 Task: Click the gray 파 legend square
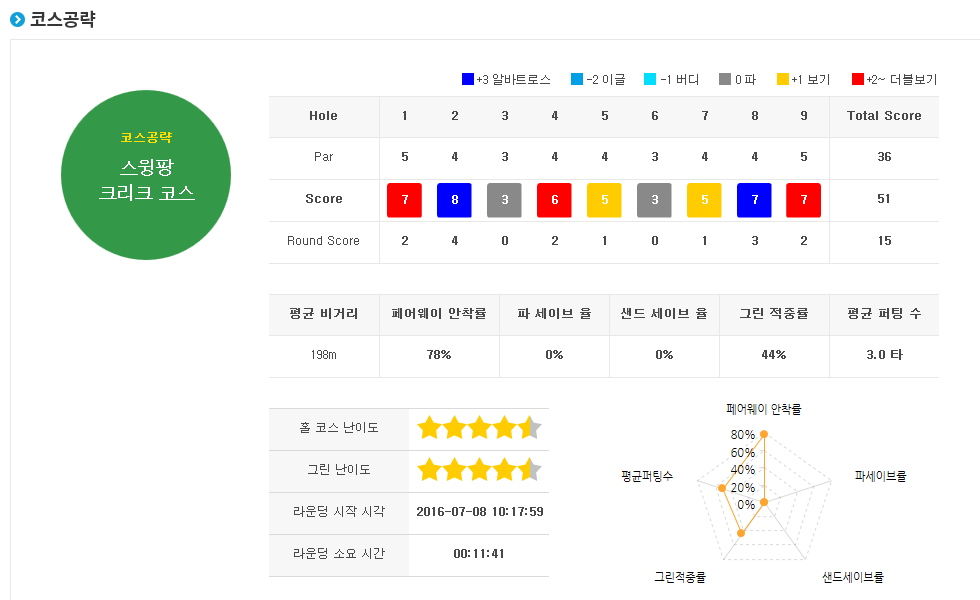[x=725, y=79]
